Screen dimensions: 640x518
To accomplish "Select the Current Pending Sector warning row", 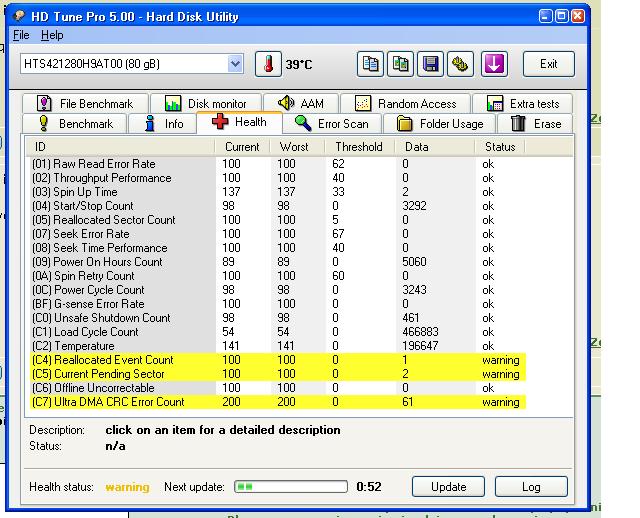I will coord(278,374).
